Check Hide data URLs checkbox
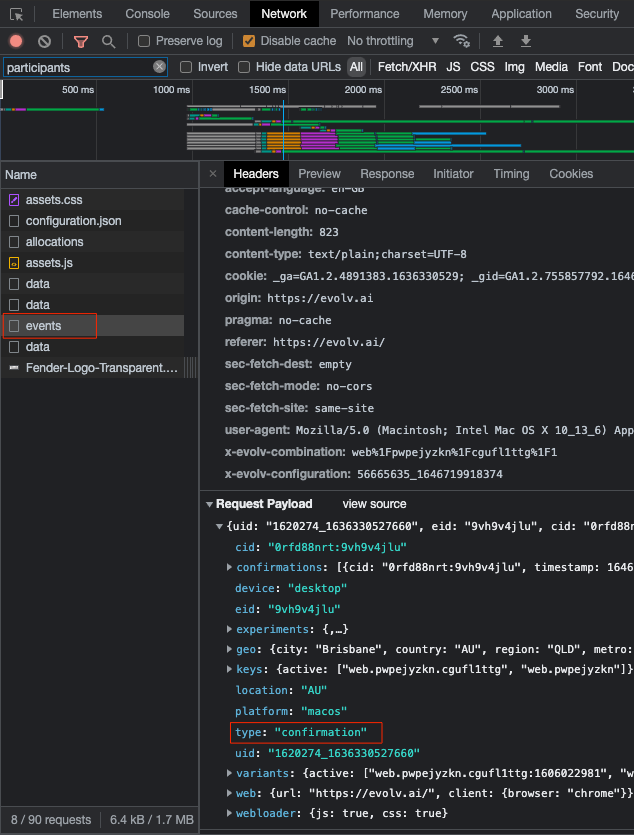This screenshot has height=835, width=634. pyautogui.click(x=244, y=67)
